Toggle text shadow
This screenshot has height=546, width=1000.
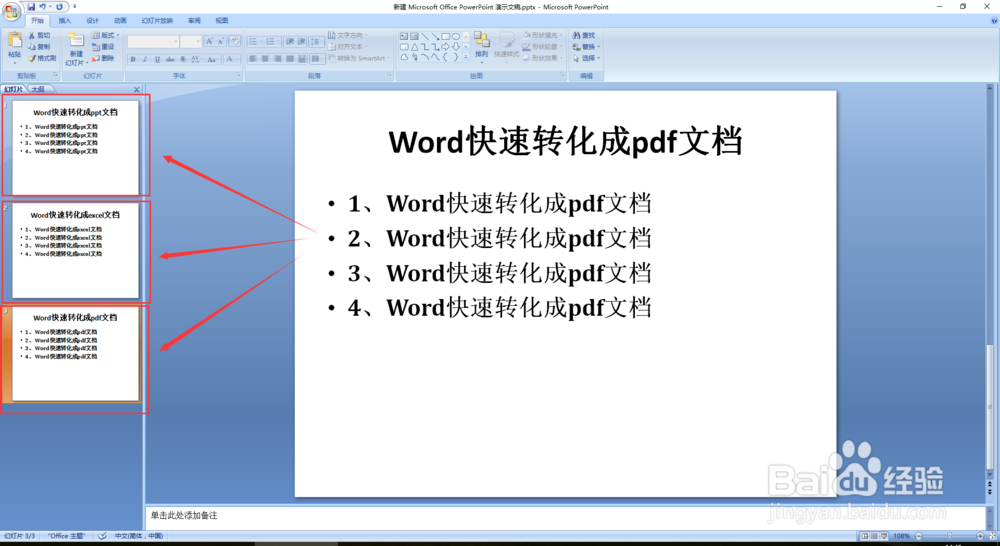[183, 59]
